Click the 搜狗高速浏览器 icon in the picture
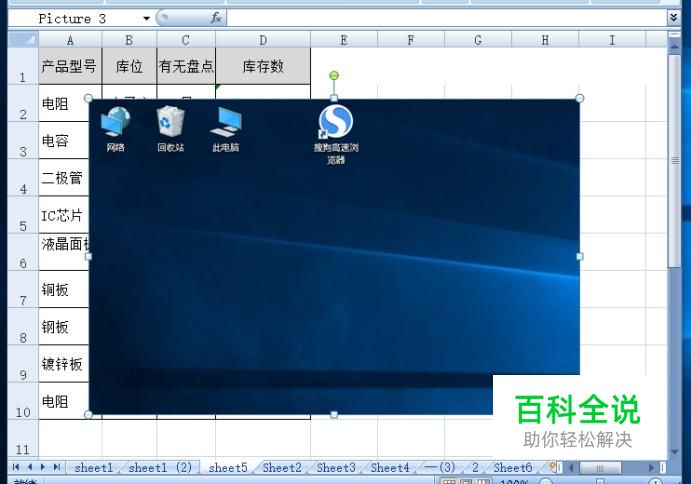 click(x=336, y=134)
